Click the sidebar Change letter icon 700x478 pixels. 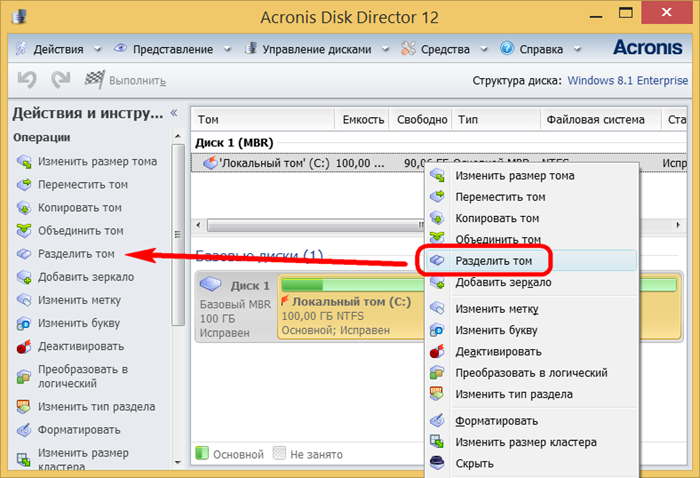(24, 323)
